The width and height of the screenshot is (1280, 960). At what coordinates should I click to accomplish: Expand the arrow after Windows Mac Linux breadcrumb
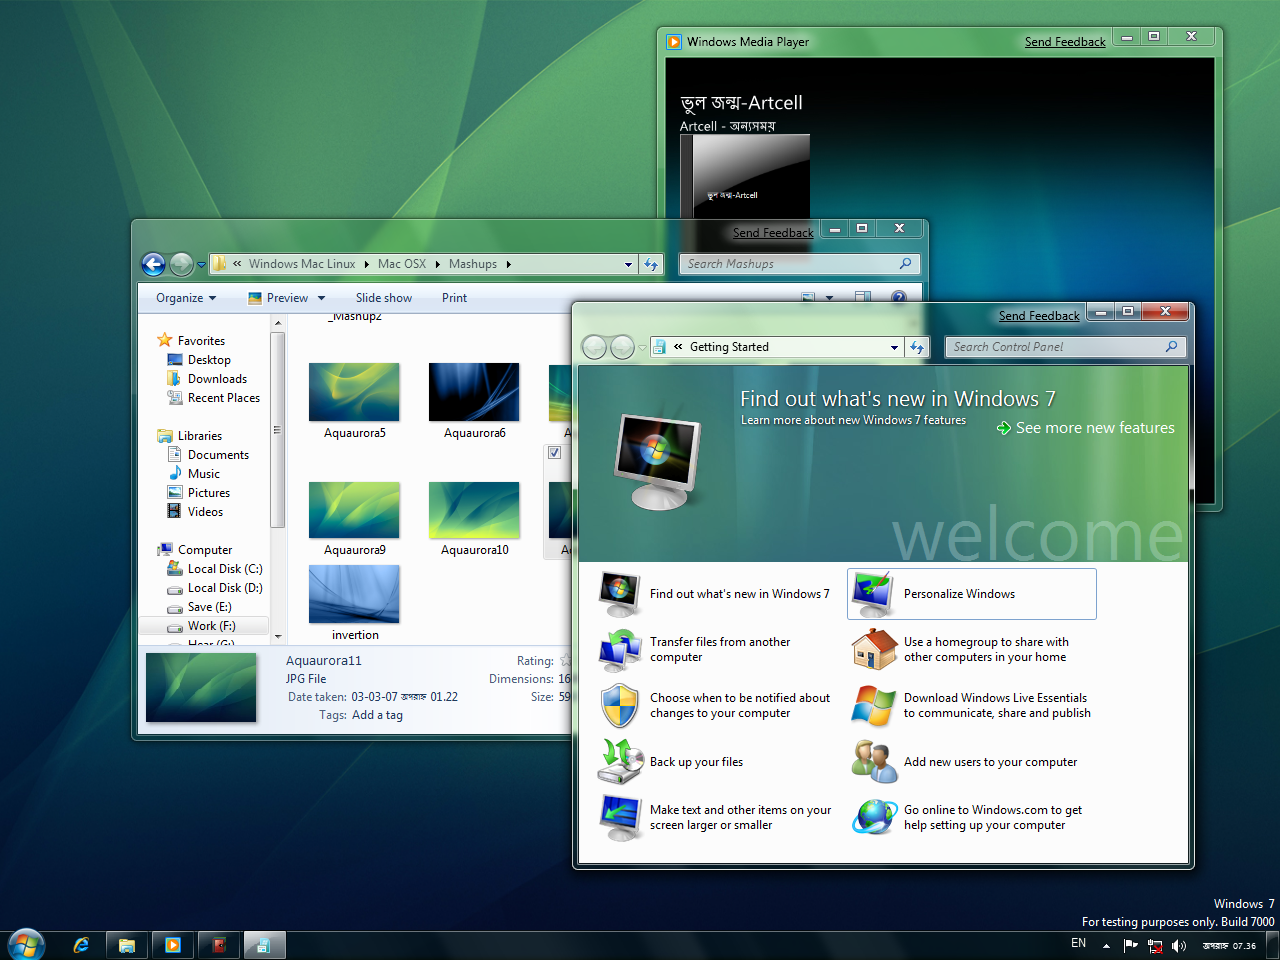[367, 264]
